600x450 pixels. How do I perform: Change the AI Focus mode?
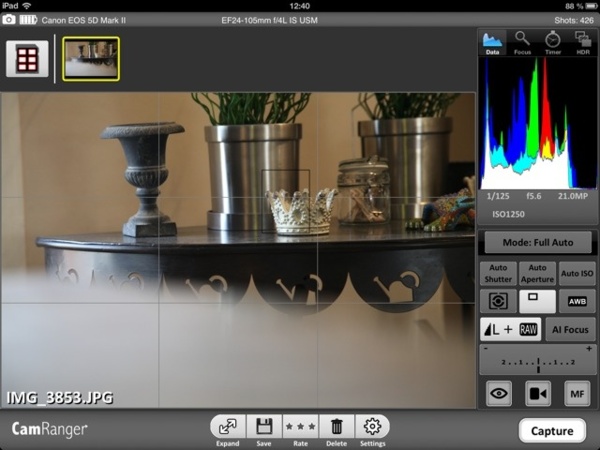[x=570, y=329]
